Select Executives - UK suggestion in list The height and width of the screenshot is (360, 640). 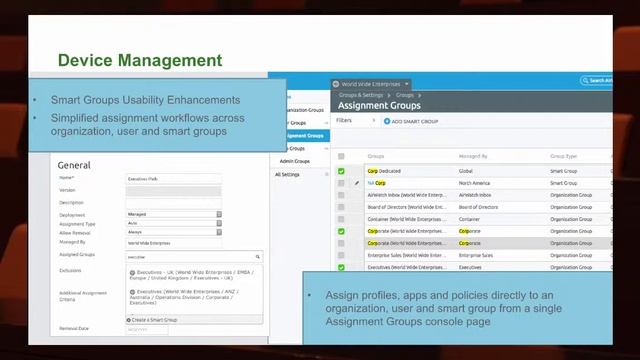click(193, 275)
